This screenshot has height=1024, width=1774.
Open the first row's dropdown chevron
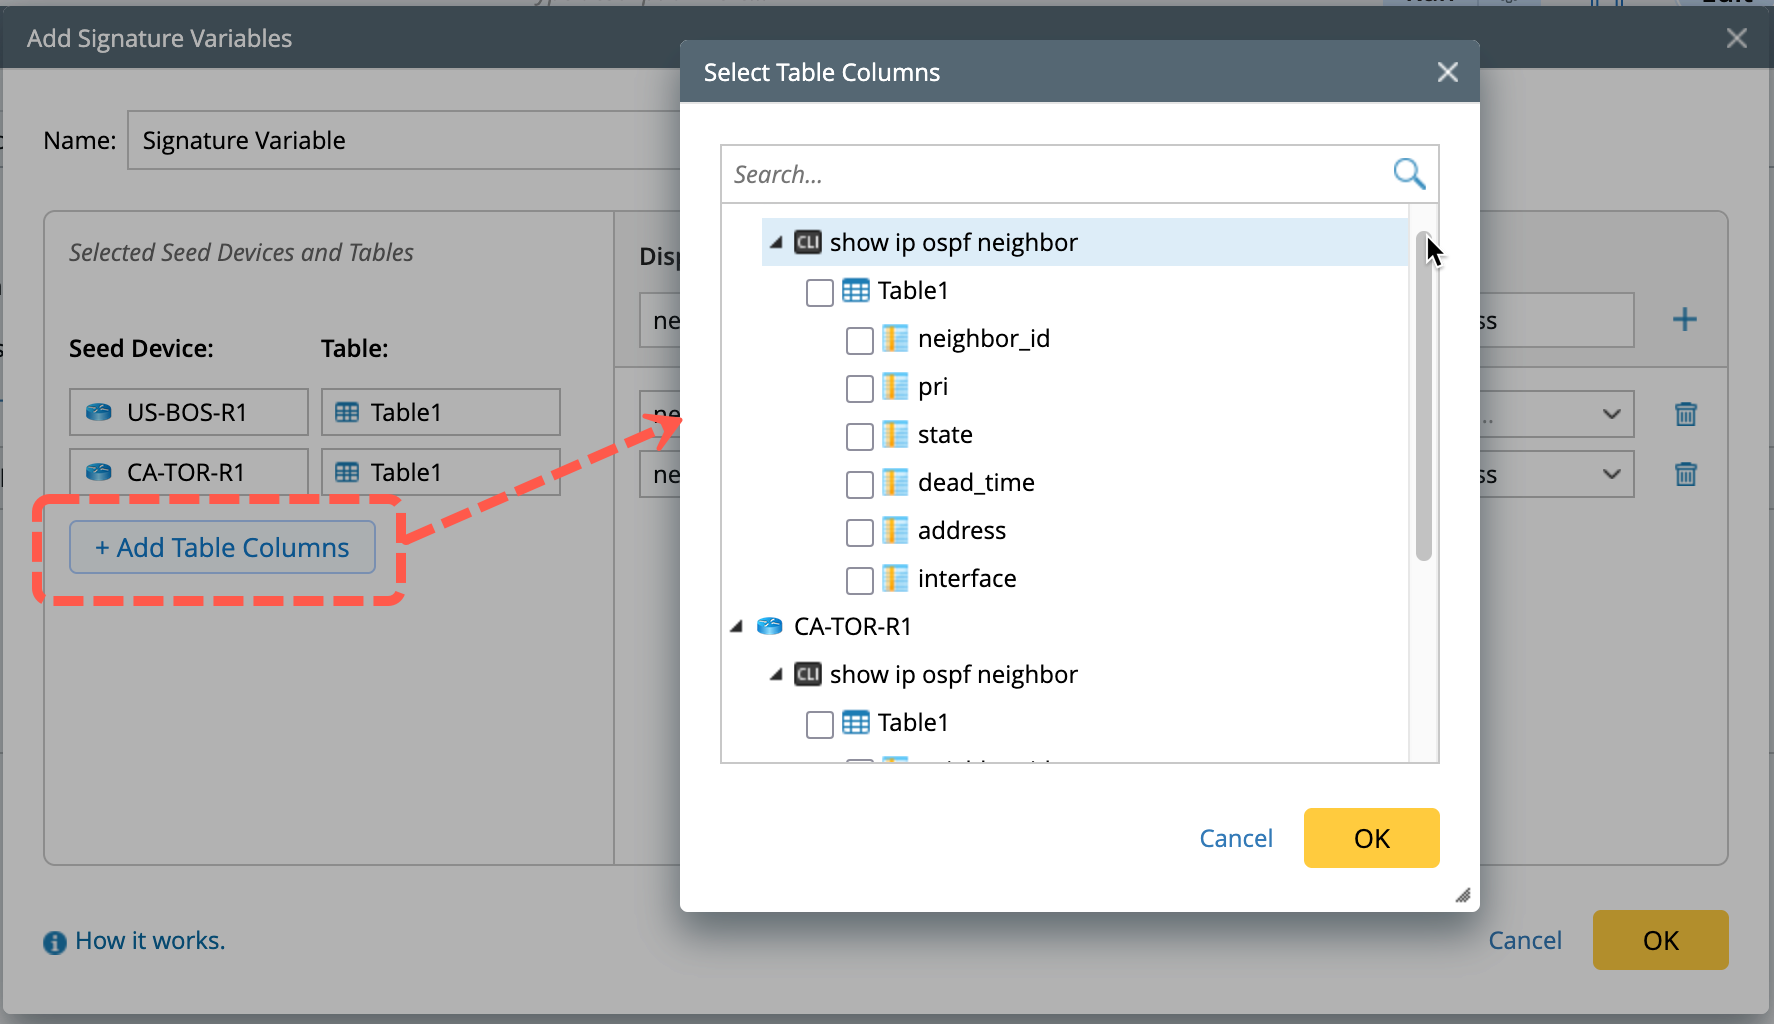coord(1611,414)
